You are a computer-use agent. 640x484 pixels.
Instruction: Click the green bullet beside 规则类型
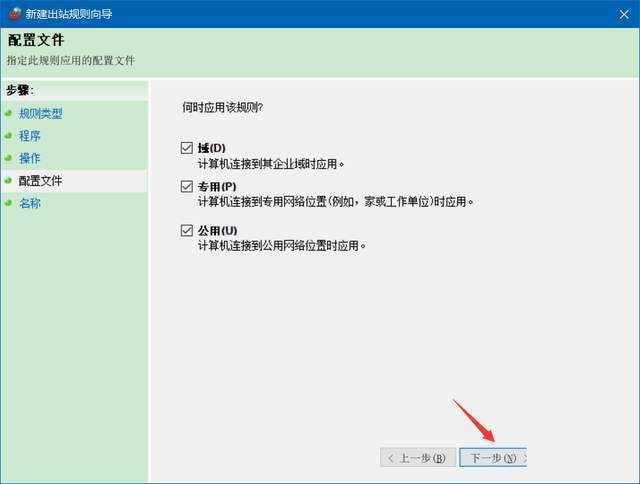pos(8,113)
